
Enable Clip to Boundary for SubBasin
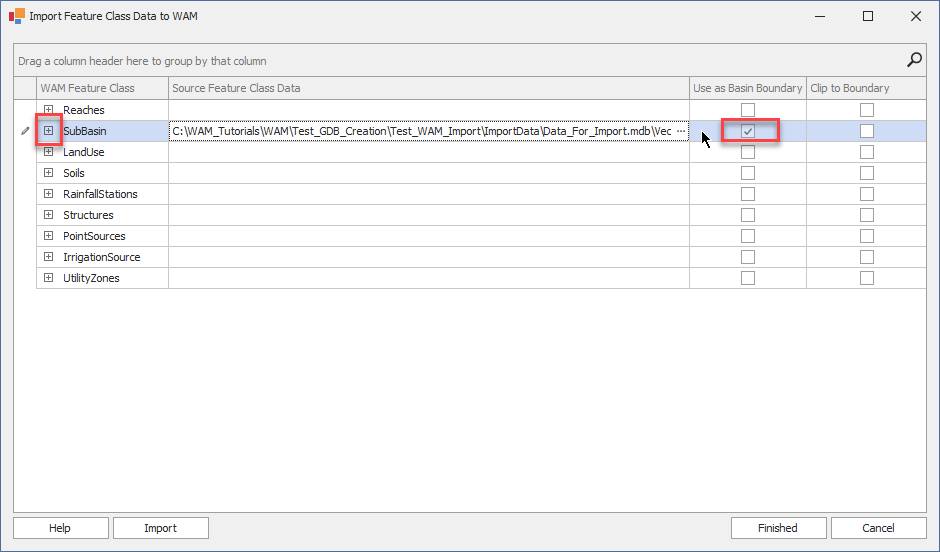867,131
